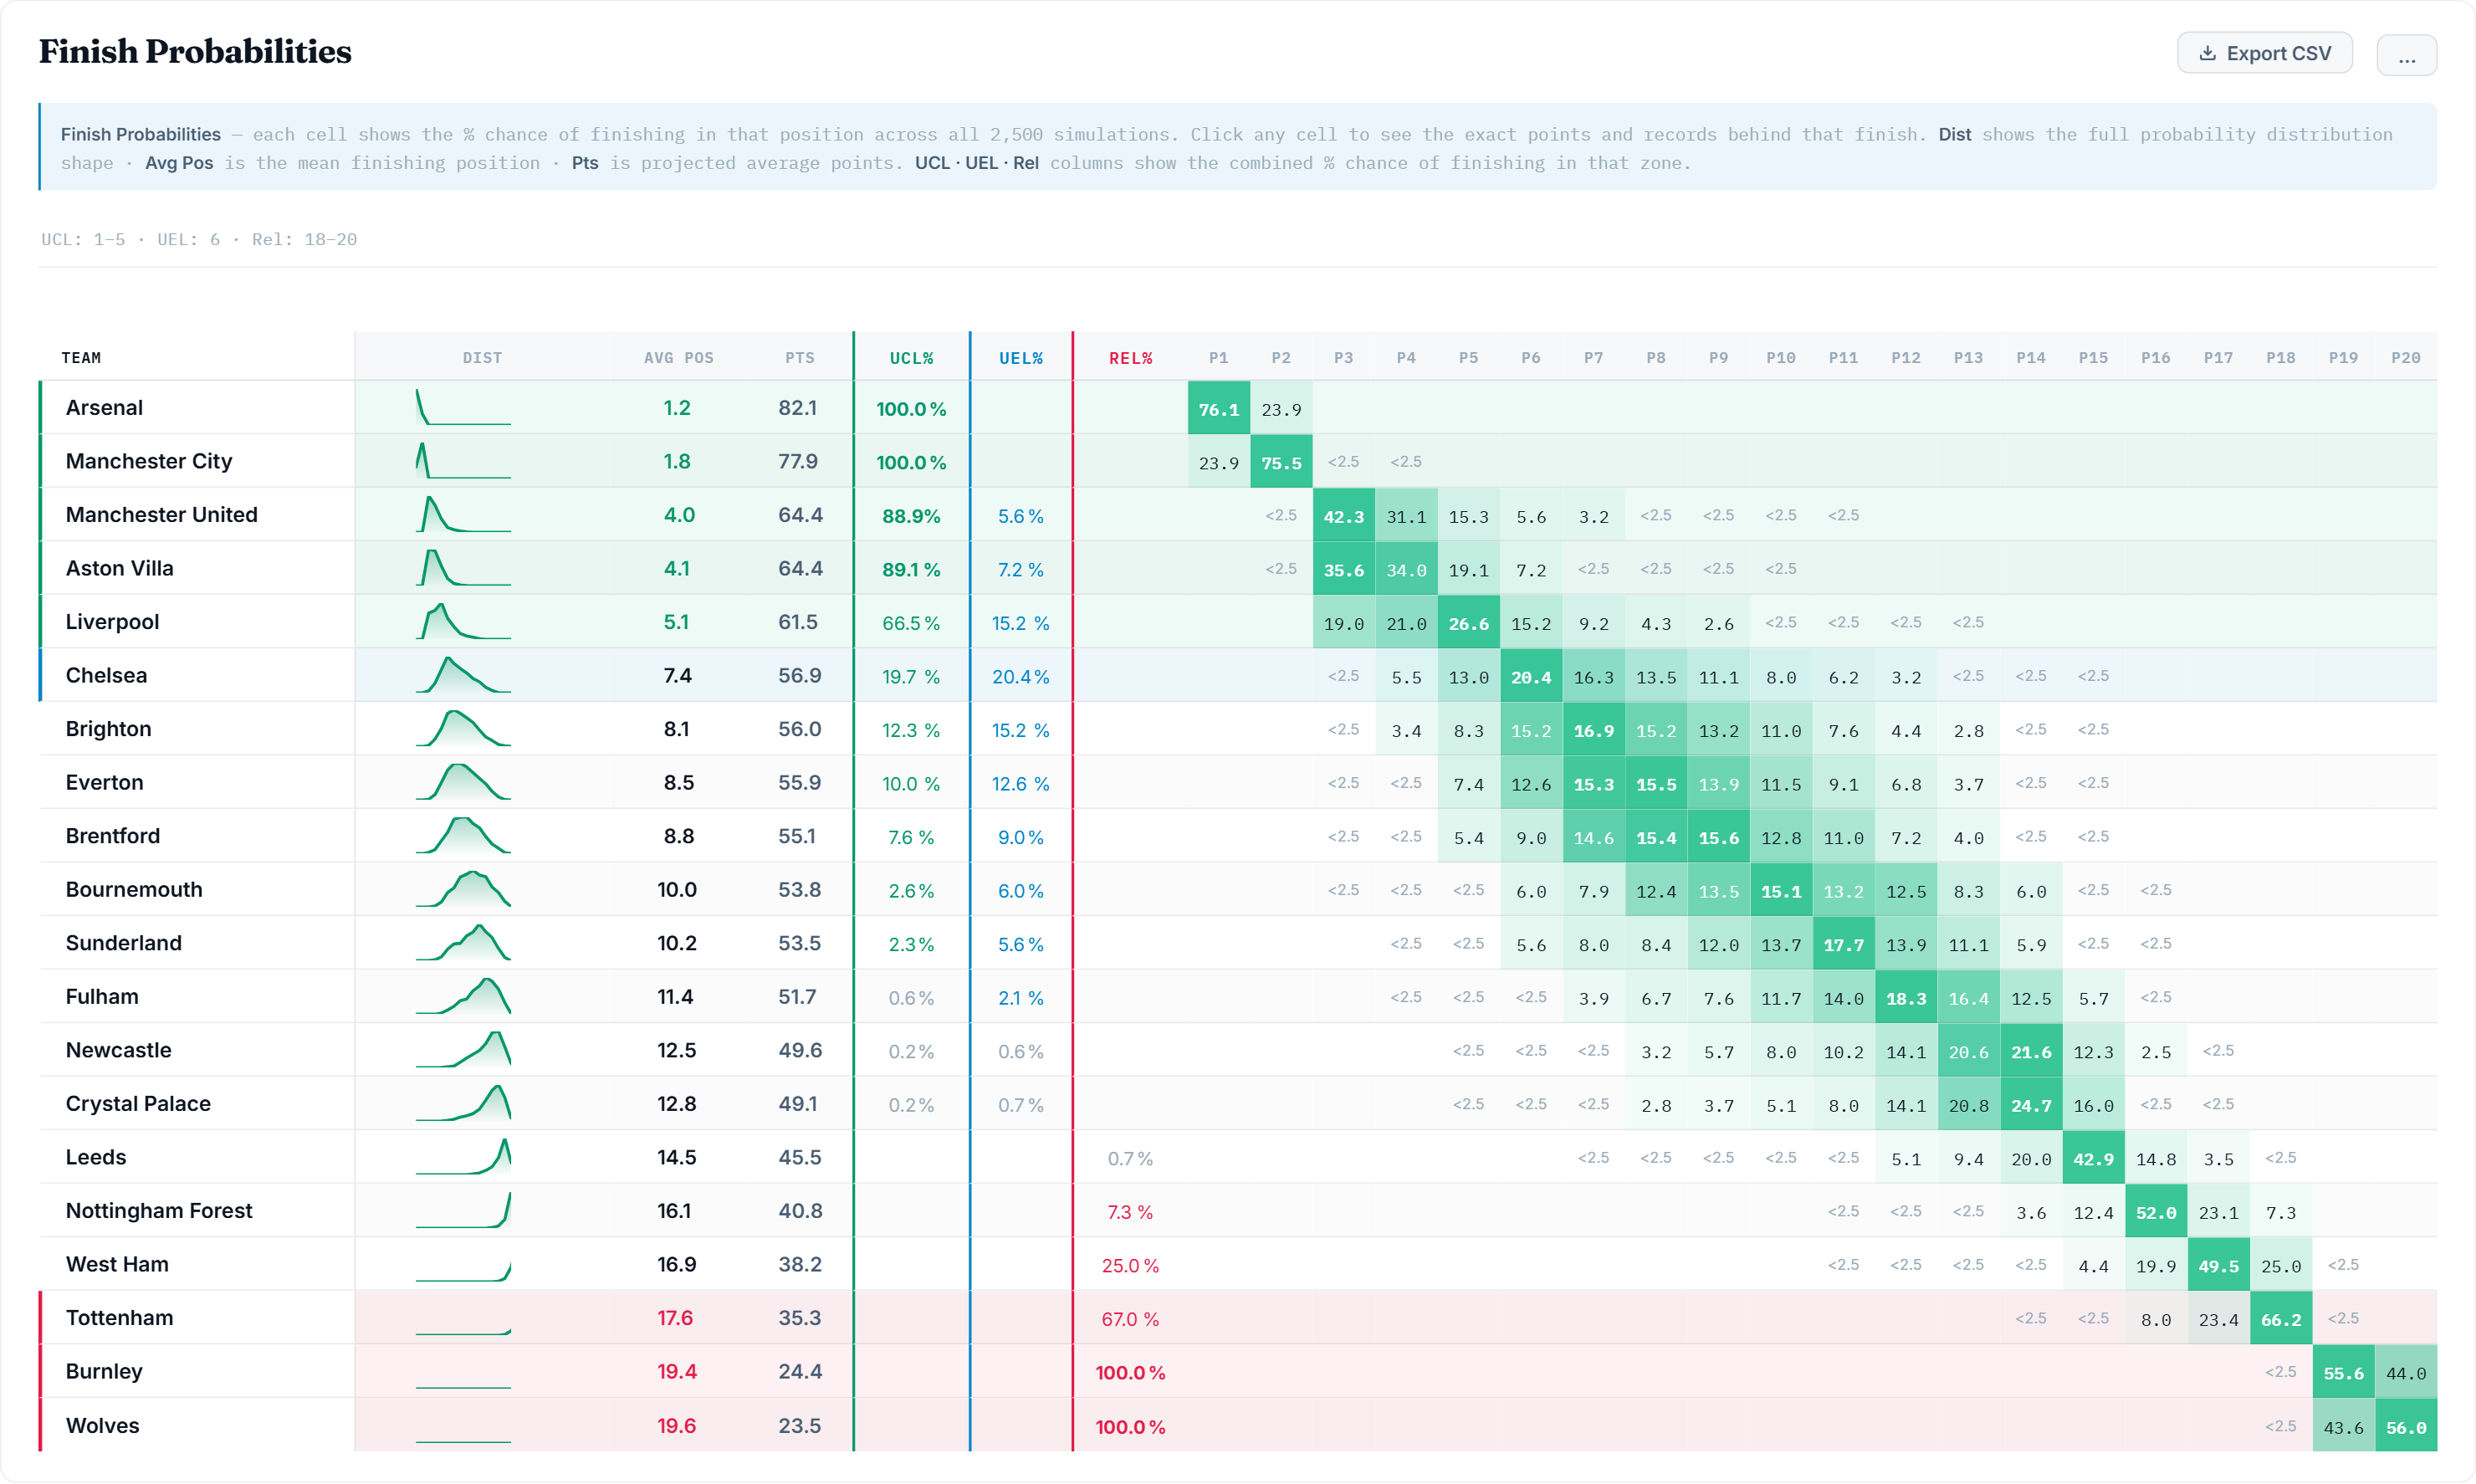The width and height of the screenshot is (2476, 1484).
Task: Click Leeds' distribution sparkline
Action: coord(463,1157)
